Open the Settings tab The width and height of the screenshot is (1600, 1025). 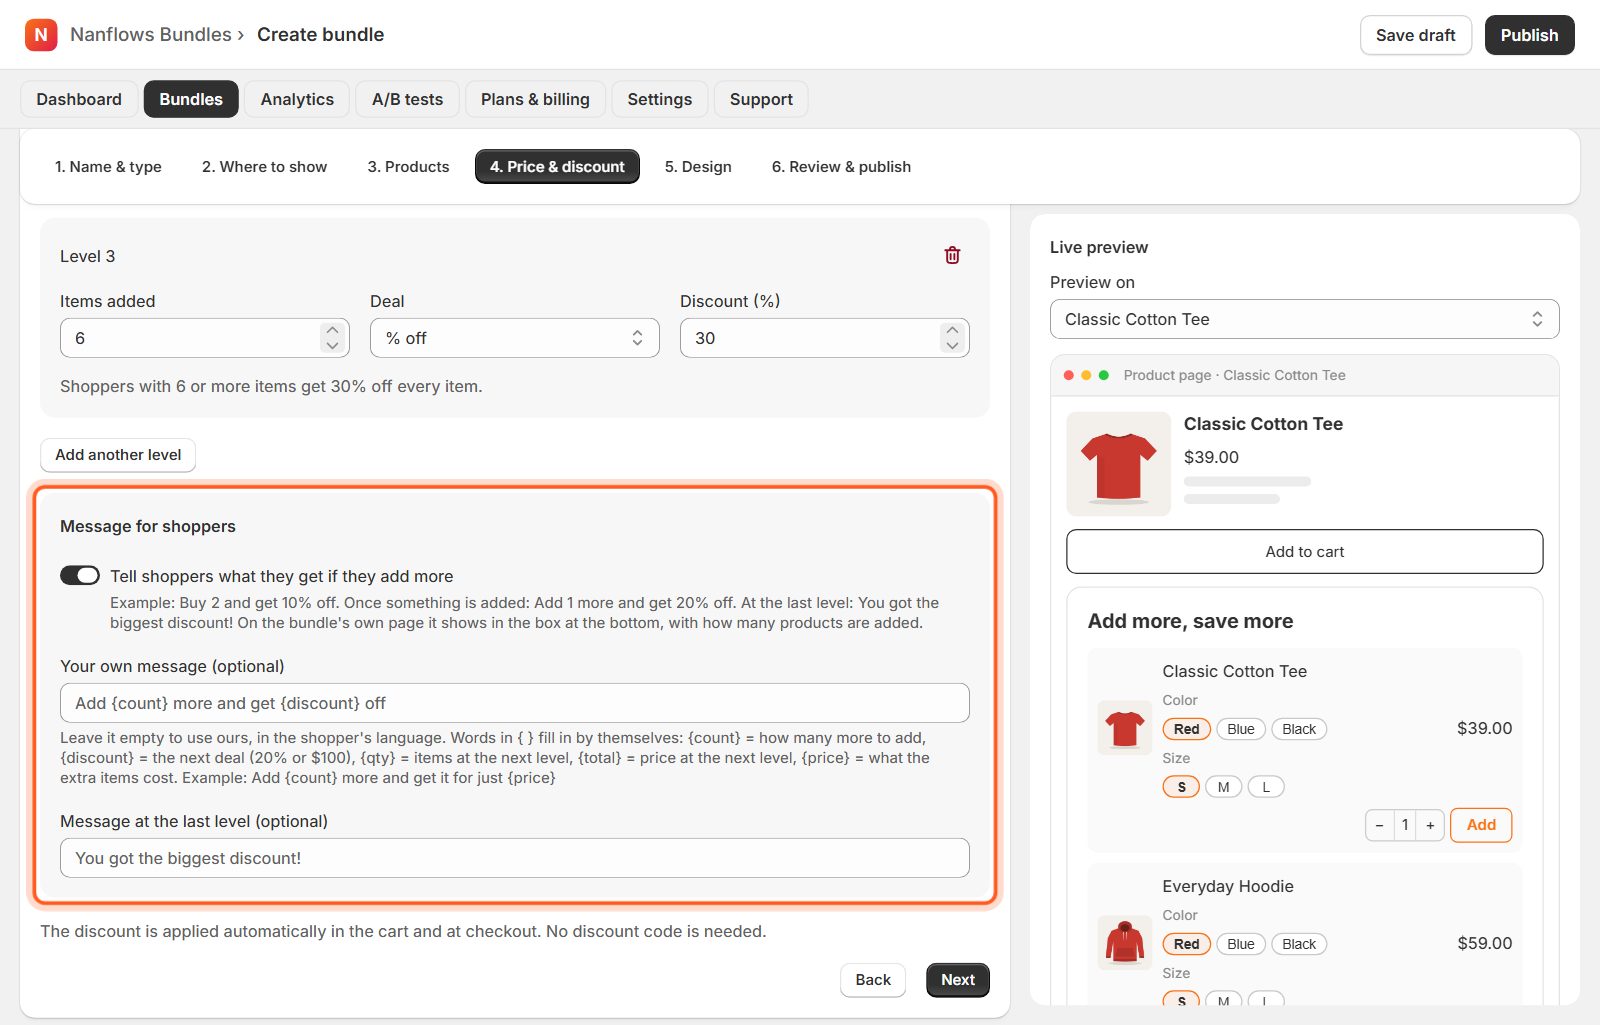pyautogui.click(x=660, y=99)
